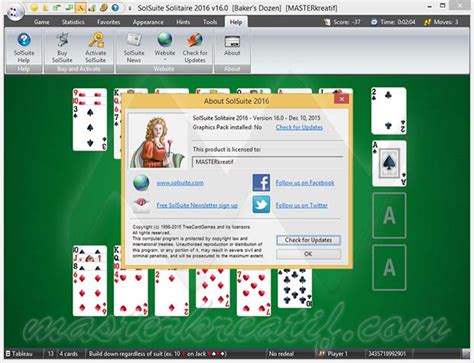The image size is (474, 363).
Task: Open SolSuite Help from the ribbon
Action: pyautogui.click(x=24, y=48)
